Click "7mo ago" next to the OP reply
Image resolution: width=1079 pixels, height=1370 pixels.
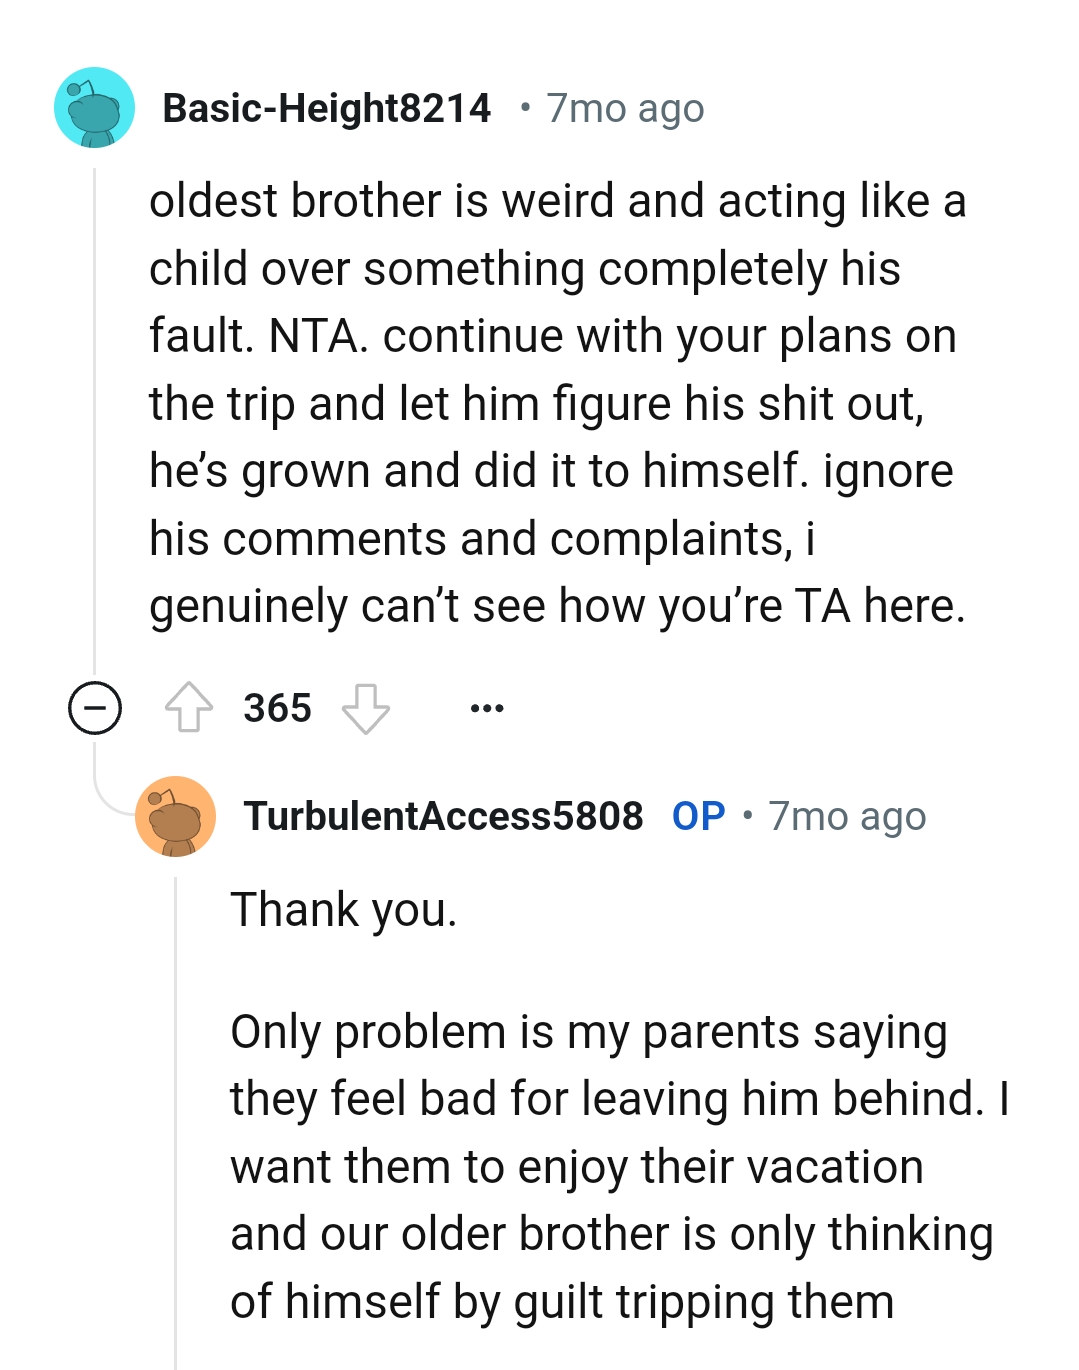[x=847, y=815]
